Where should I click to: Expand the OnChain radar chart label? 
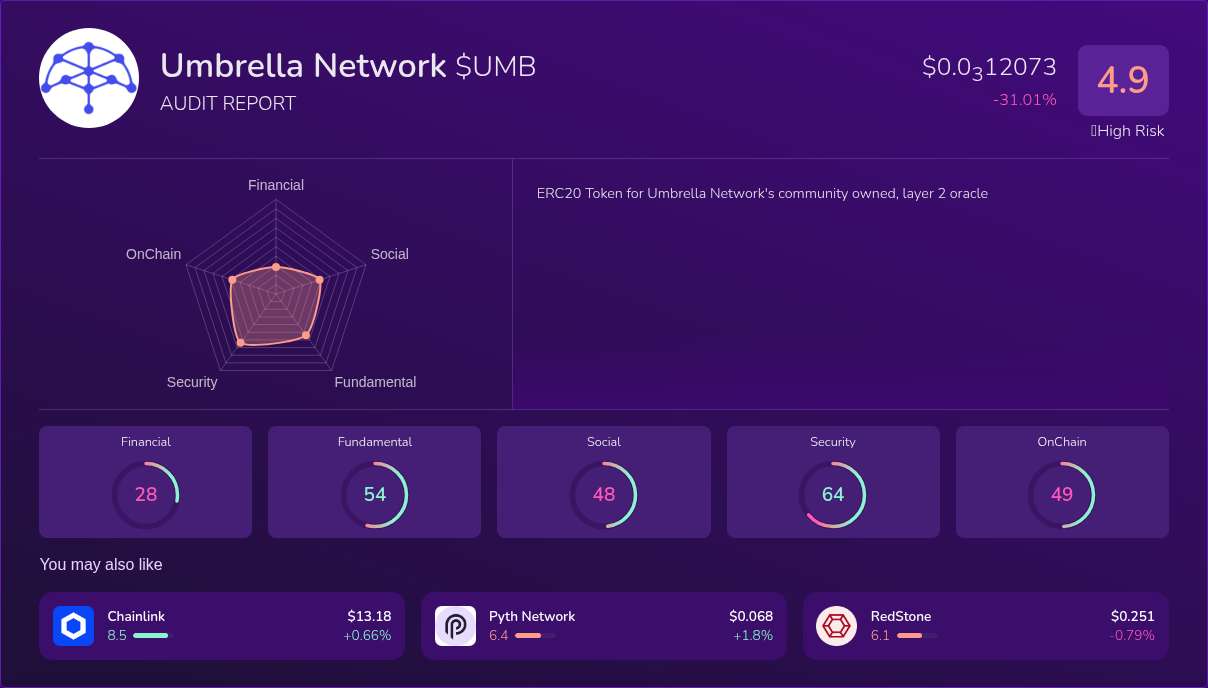[x=153, y=254]
